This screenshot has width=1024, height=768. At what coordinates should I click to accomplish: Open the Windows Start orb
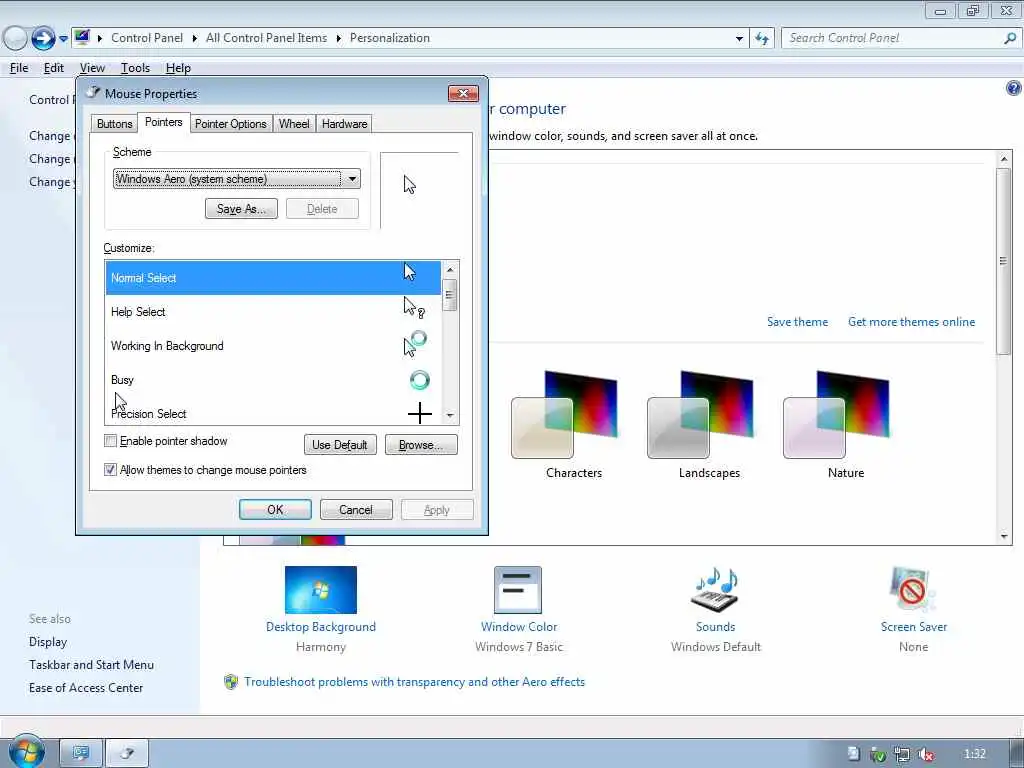27,752
